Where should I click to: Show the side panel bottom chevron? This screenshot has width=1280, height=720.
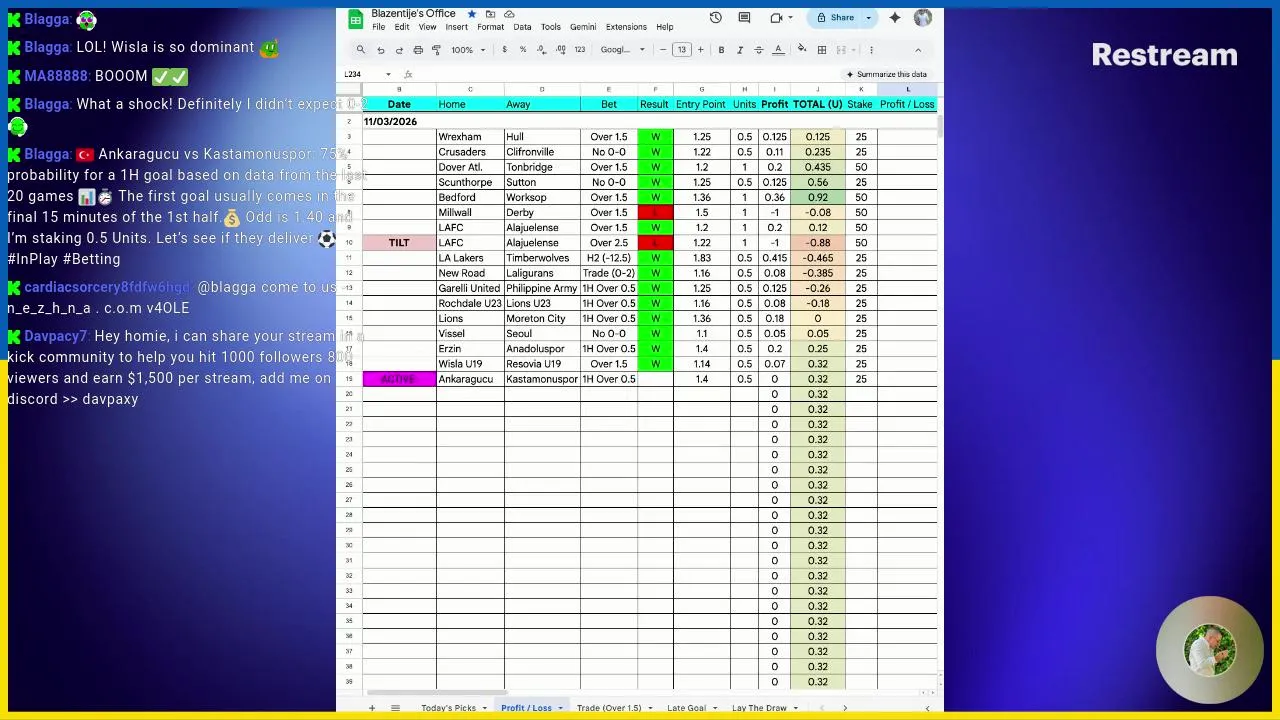(927, 708)
